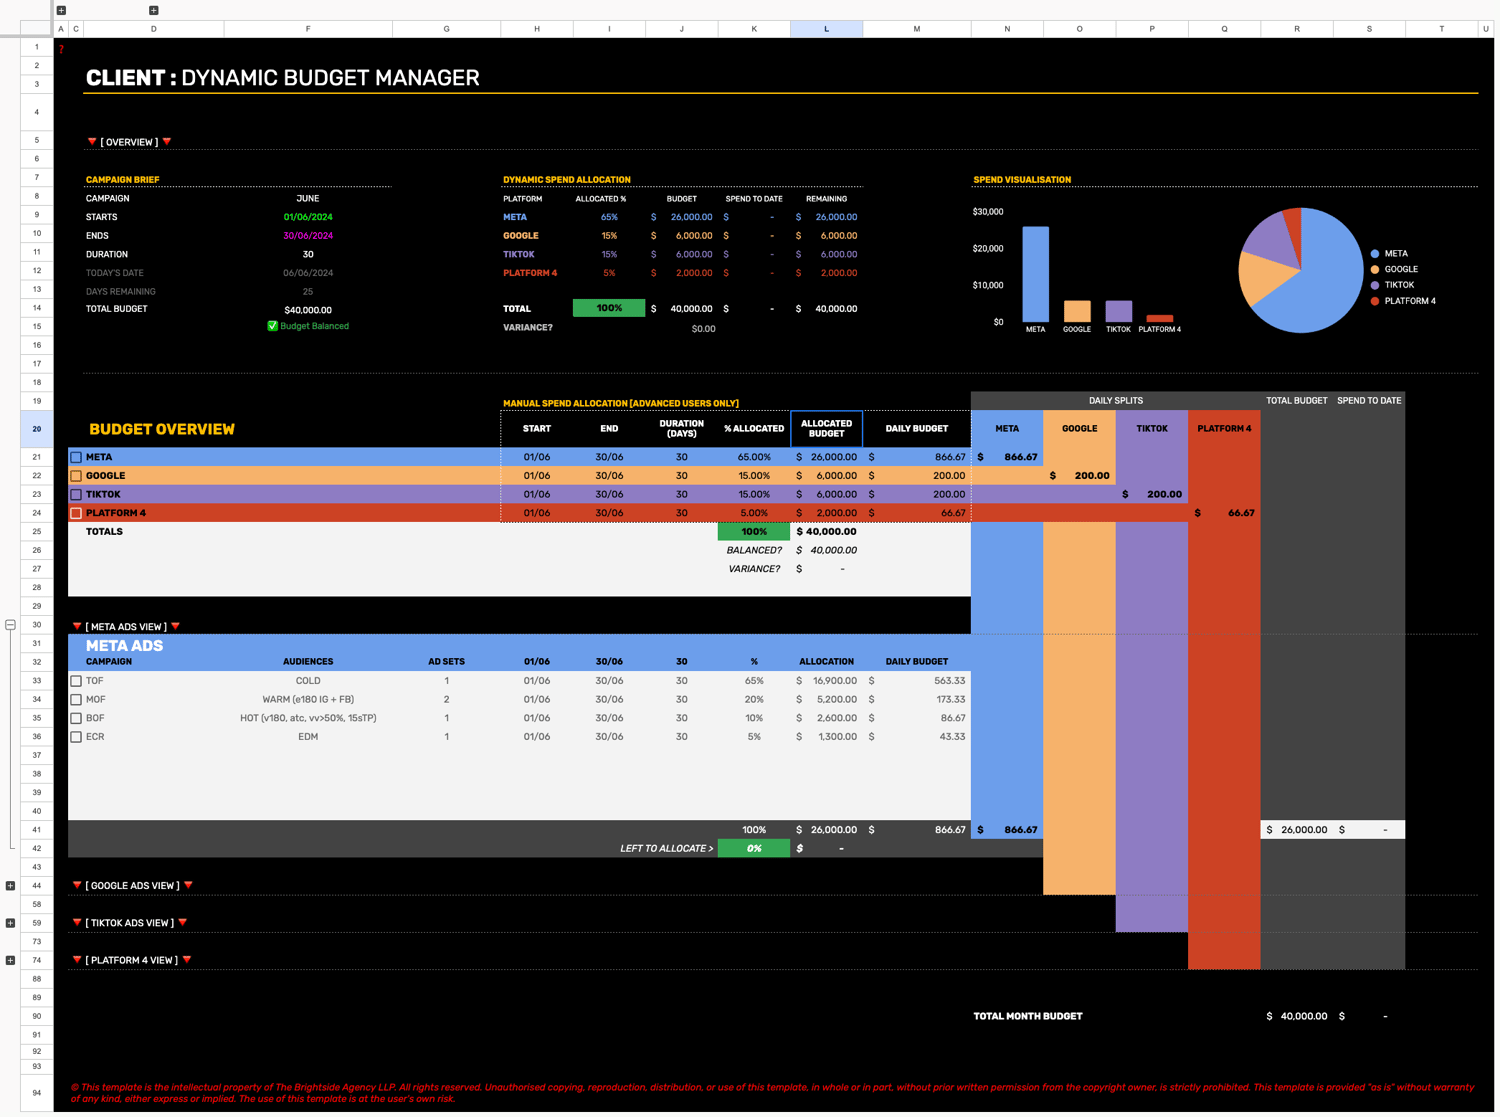The width and height of the screenshot is (1500, 1117).
Task: Select column L header
Action: [826, 29]
